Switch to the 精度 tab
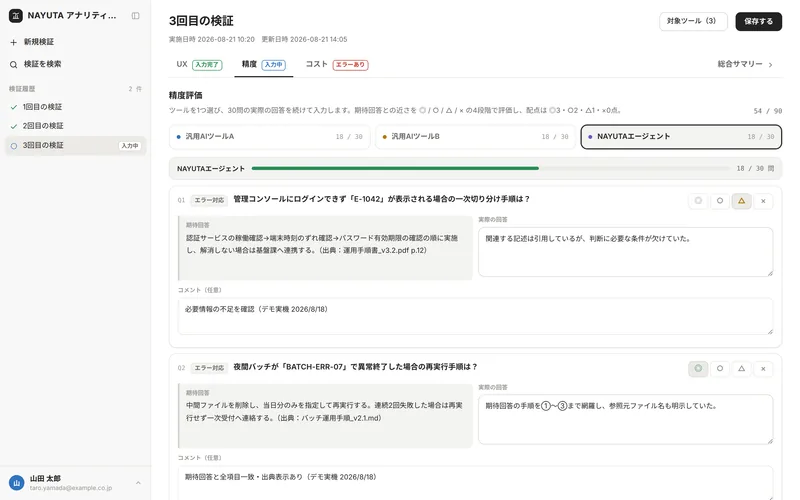The width and height of the screenshot is (800, 500). pos(264,64)
